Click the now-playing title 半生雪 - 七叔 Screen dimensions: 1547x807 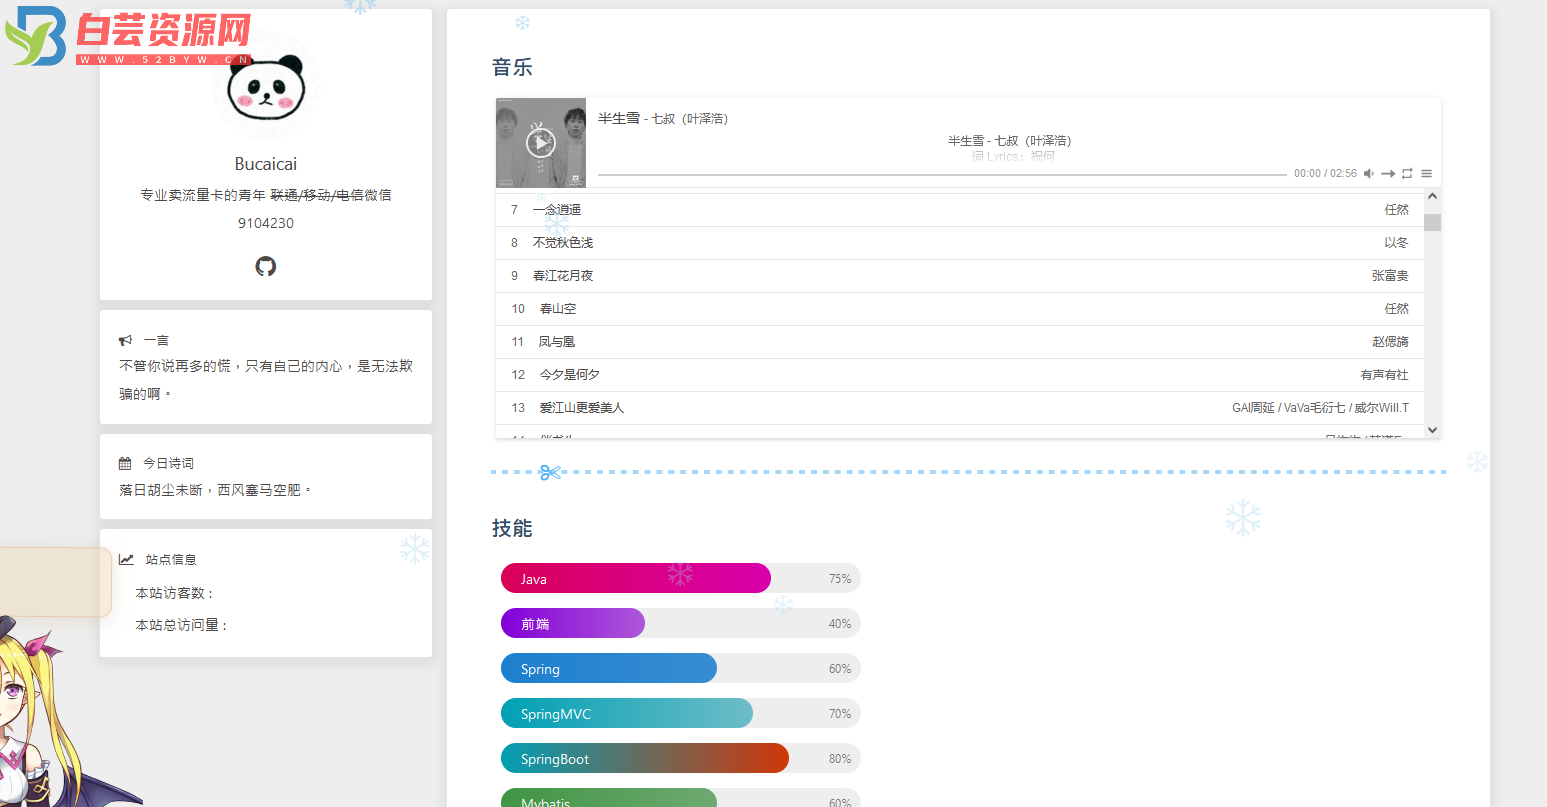pos(663,118)
